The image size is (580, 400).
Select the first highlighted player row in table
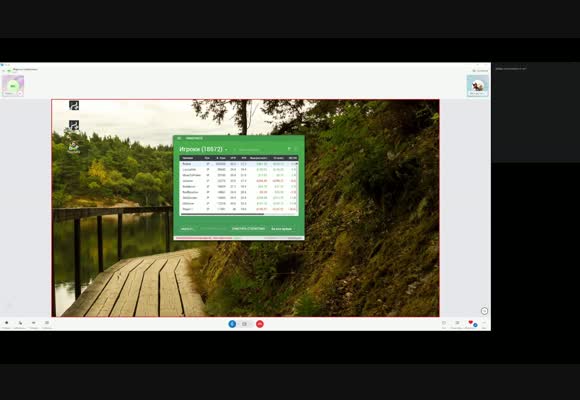point(239,164)
